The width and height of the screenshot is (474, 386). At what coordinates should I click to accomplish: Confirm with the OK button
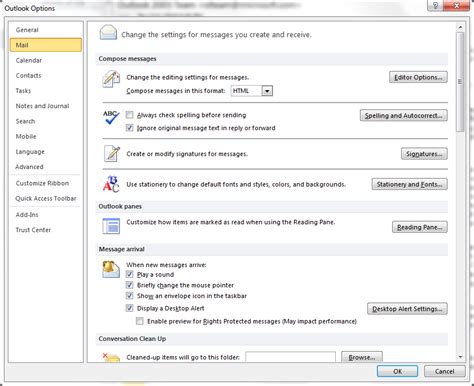(397, 371)
